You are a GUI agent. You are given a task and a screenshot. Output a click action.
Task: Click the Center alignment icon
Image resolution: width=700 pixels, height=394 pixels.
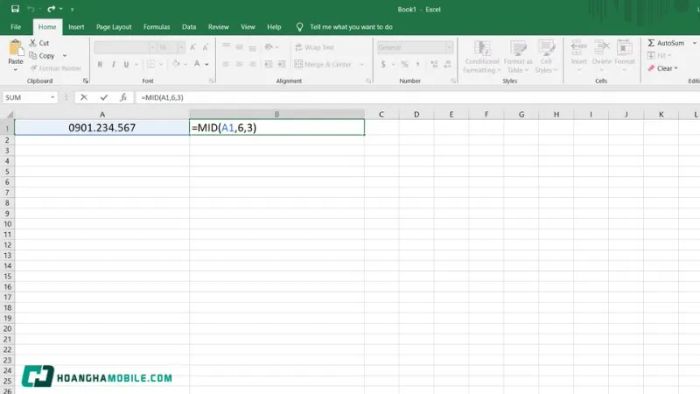pyautogui.click(x=239, y=65)
